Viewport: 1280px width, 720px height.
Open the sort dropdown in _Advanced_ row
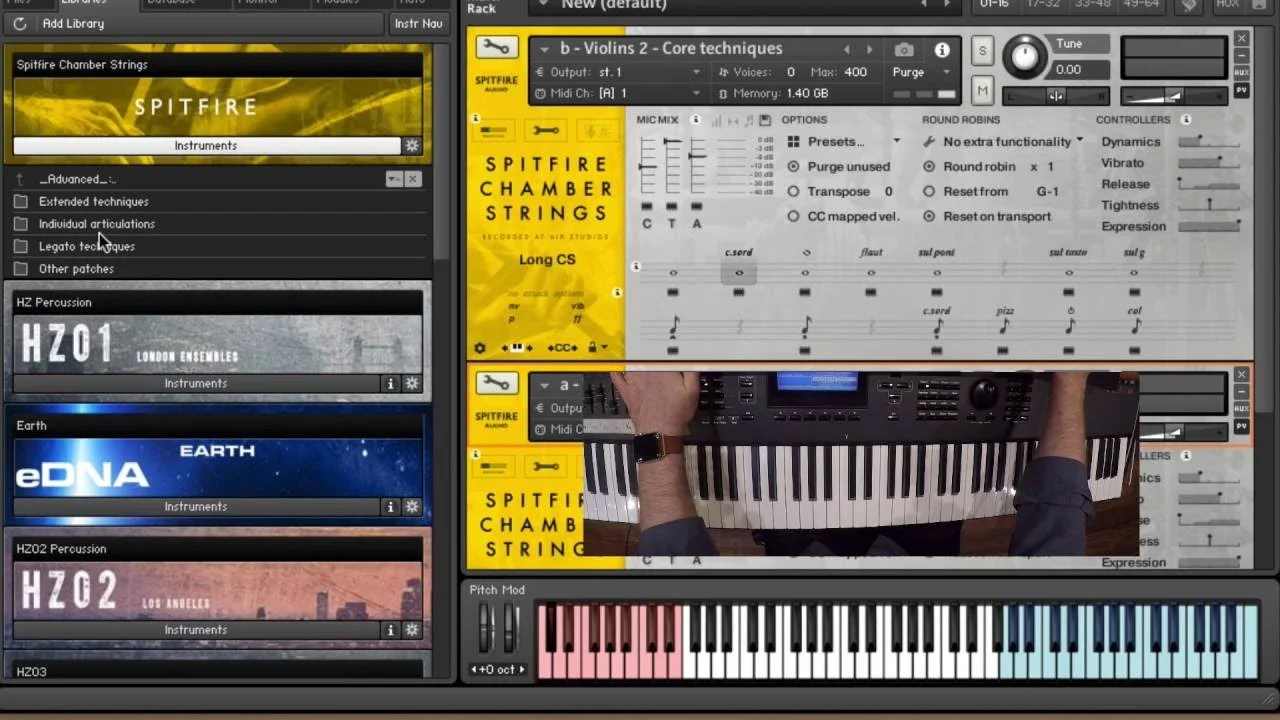click(394, 179)
